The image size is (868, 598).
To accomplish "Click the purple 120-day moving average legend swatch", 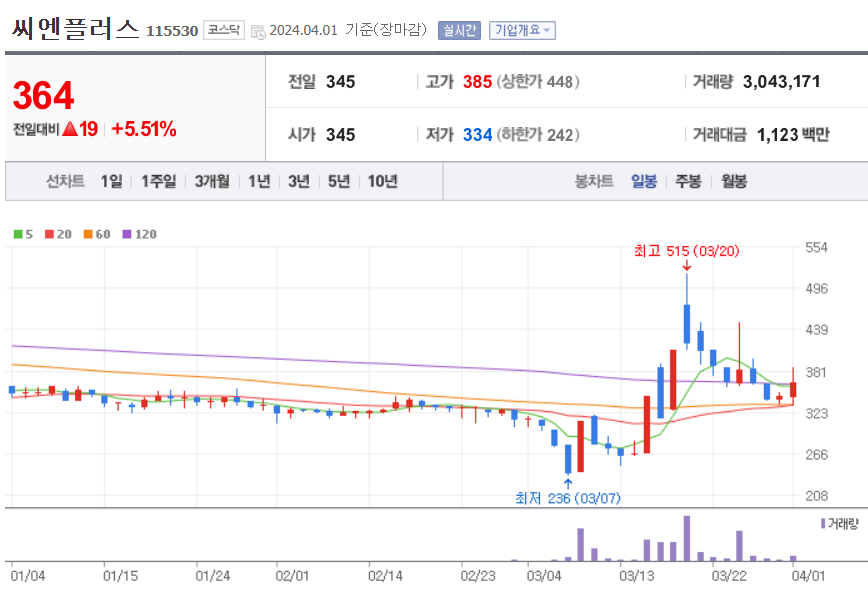I will (127, 234).
